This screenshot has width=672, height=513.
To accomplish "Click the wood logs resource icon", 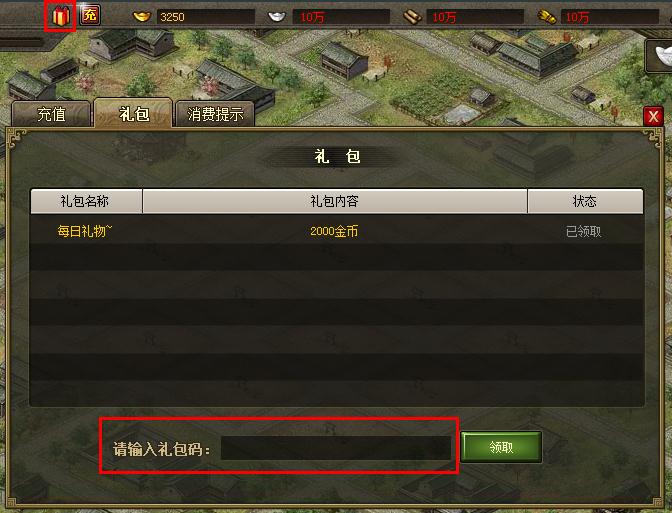I will tap(412, 17).
